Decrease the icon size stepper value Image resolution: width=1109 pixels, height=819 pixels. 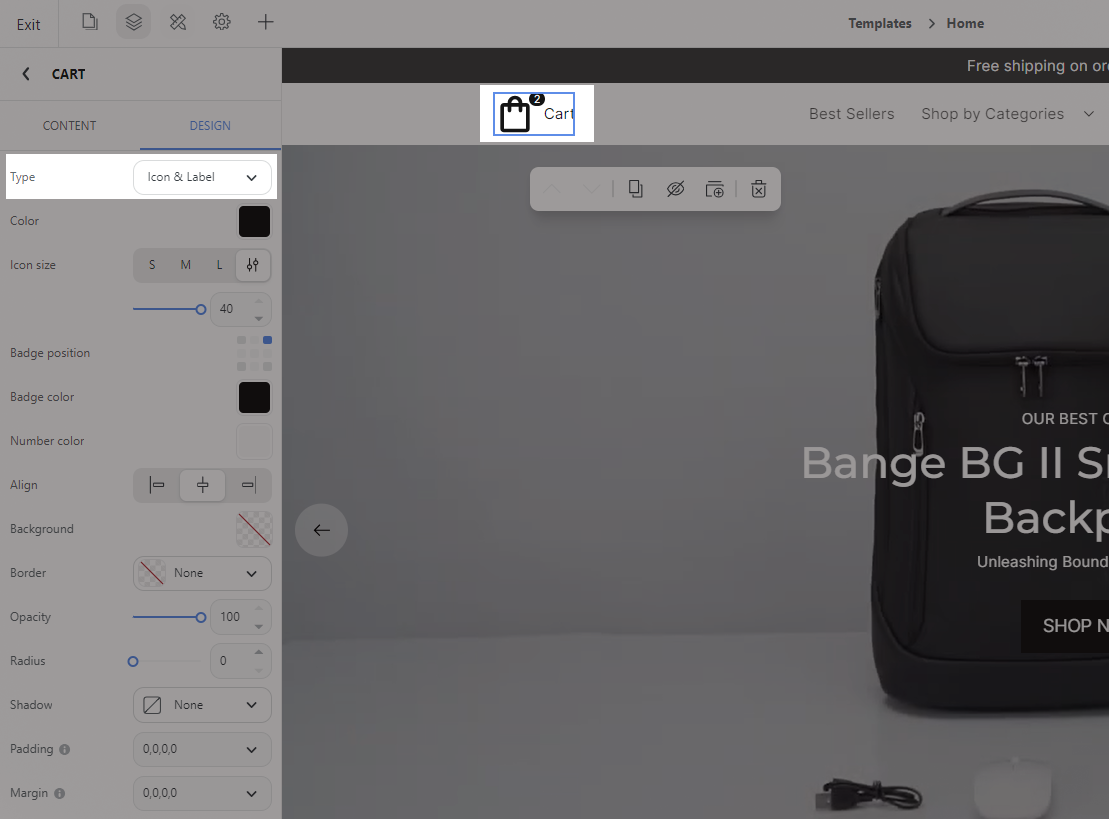point(259,318)
